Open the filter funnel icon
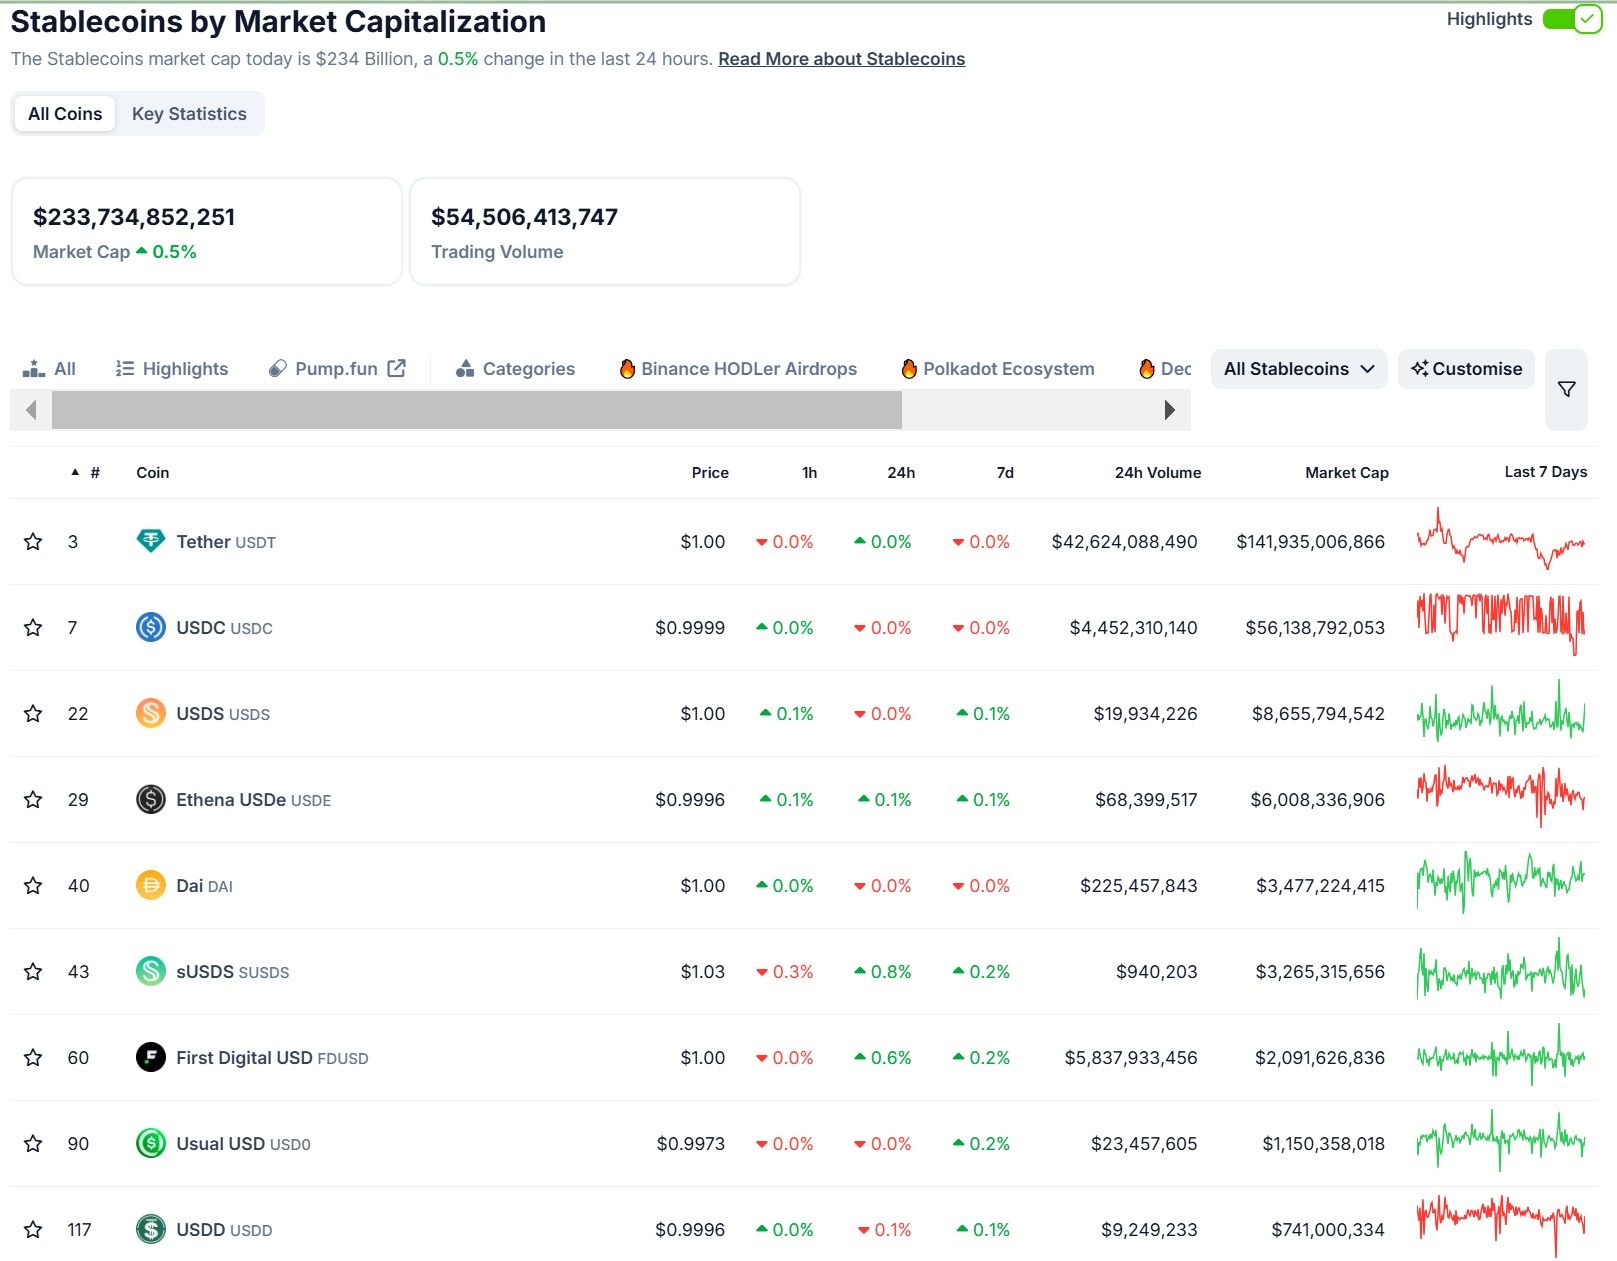The image size is (1617, 1261). 1566,389
